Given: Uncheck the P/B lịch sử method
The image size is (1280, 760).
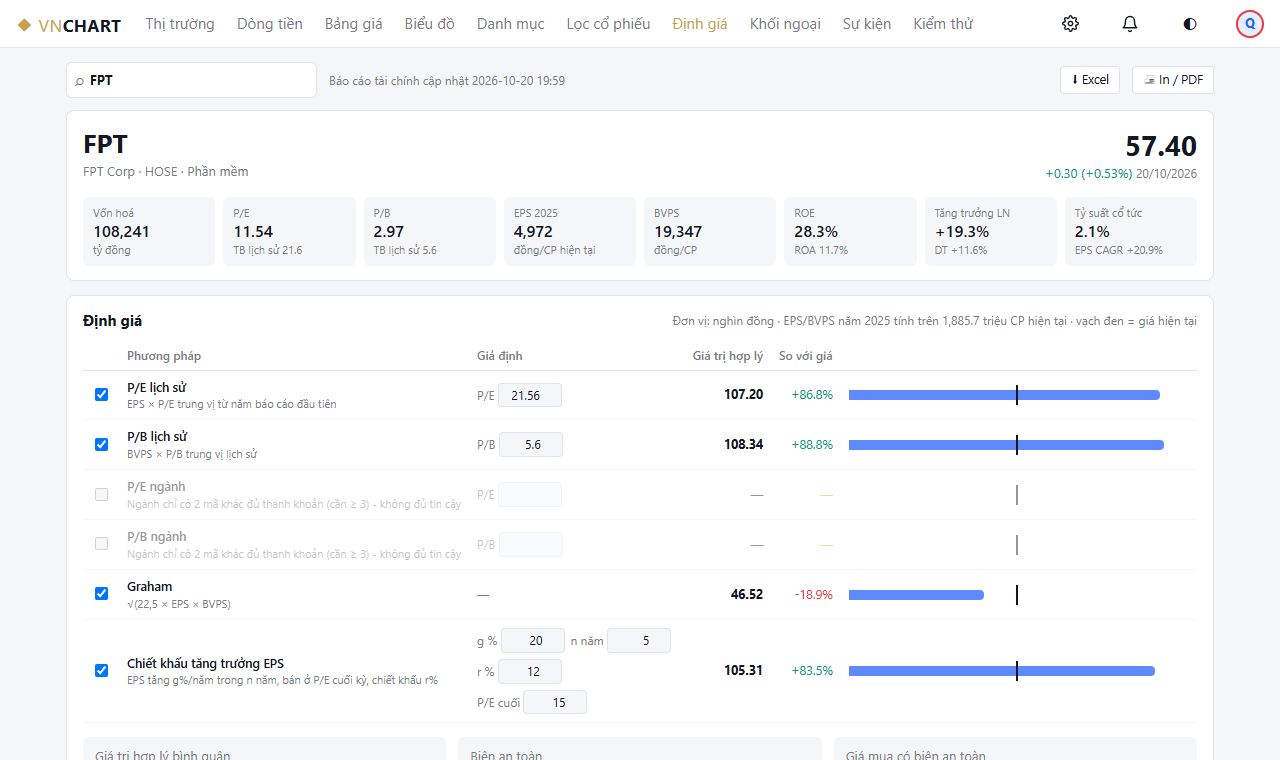Looking at the screenshot, I should click(x=101, y=445).
